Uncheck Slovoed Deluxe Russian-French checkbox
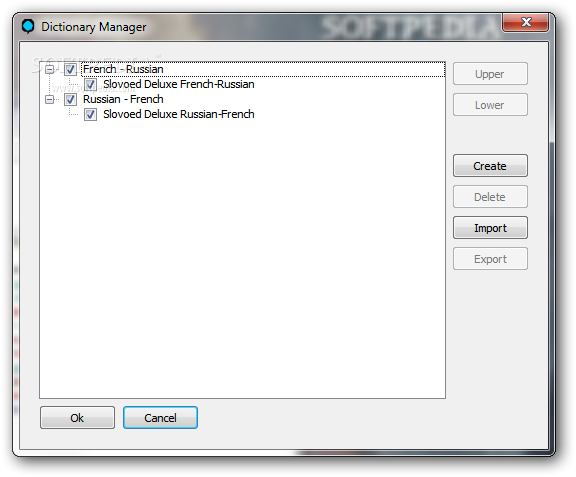This screenshot has height=477, width=576. pyautogui.click(x=90, y=114)
